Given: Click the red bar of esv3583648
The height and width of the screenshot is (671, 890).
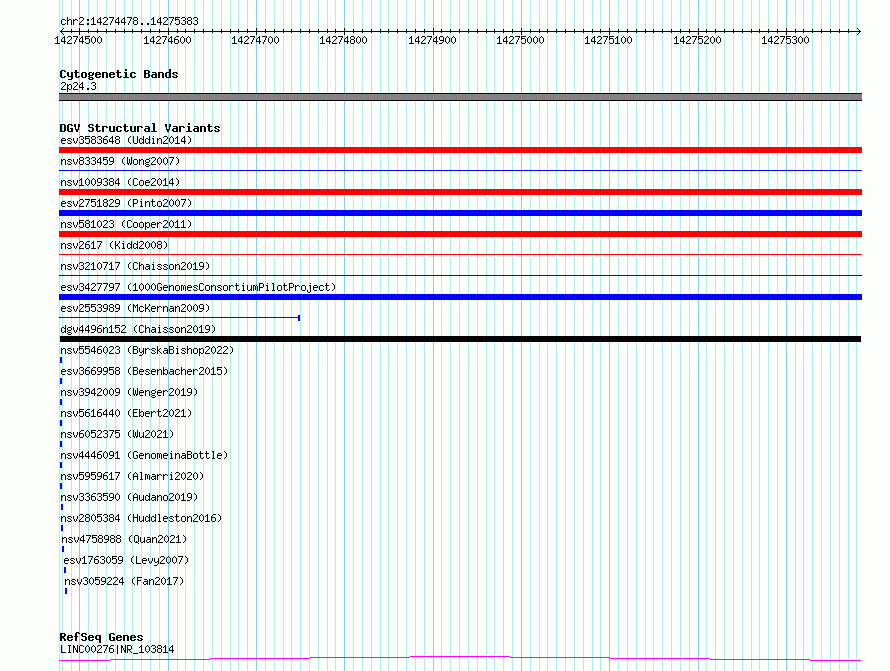Looking at the screenshot, I should (460, 150).
